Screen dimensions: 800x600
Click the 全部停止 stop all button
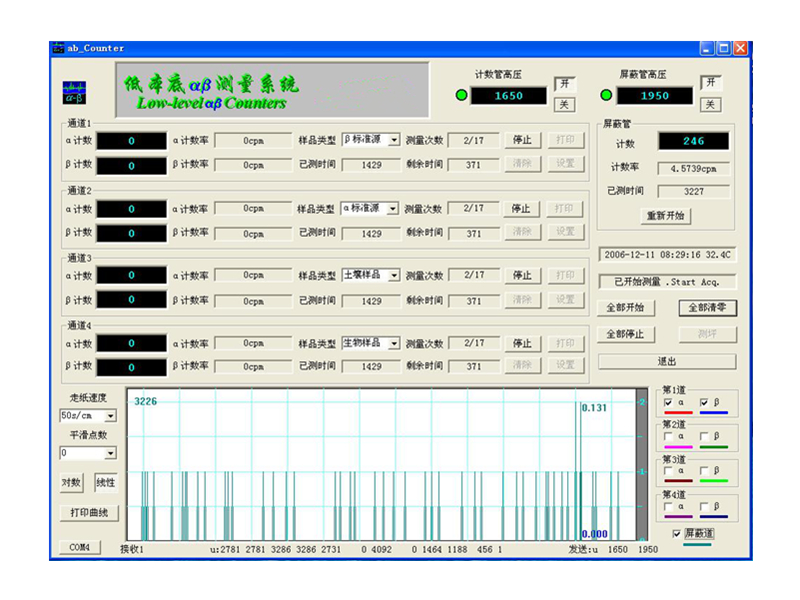coord(626,335)
